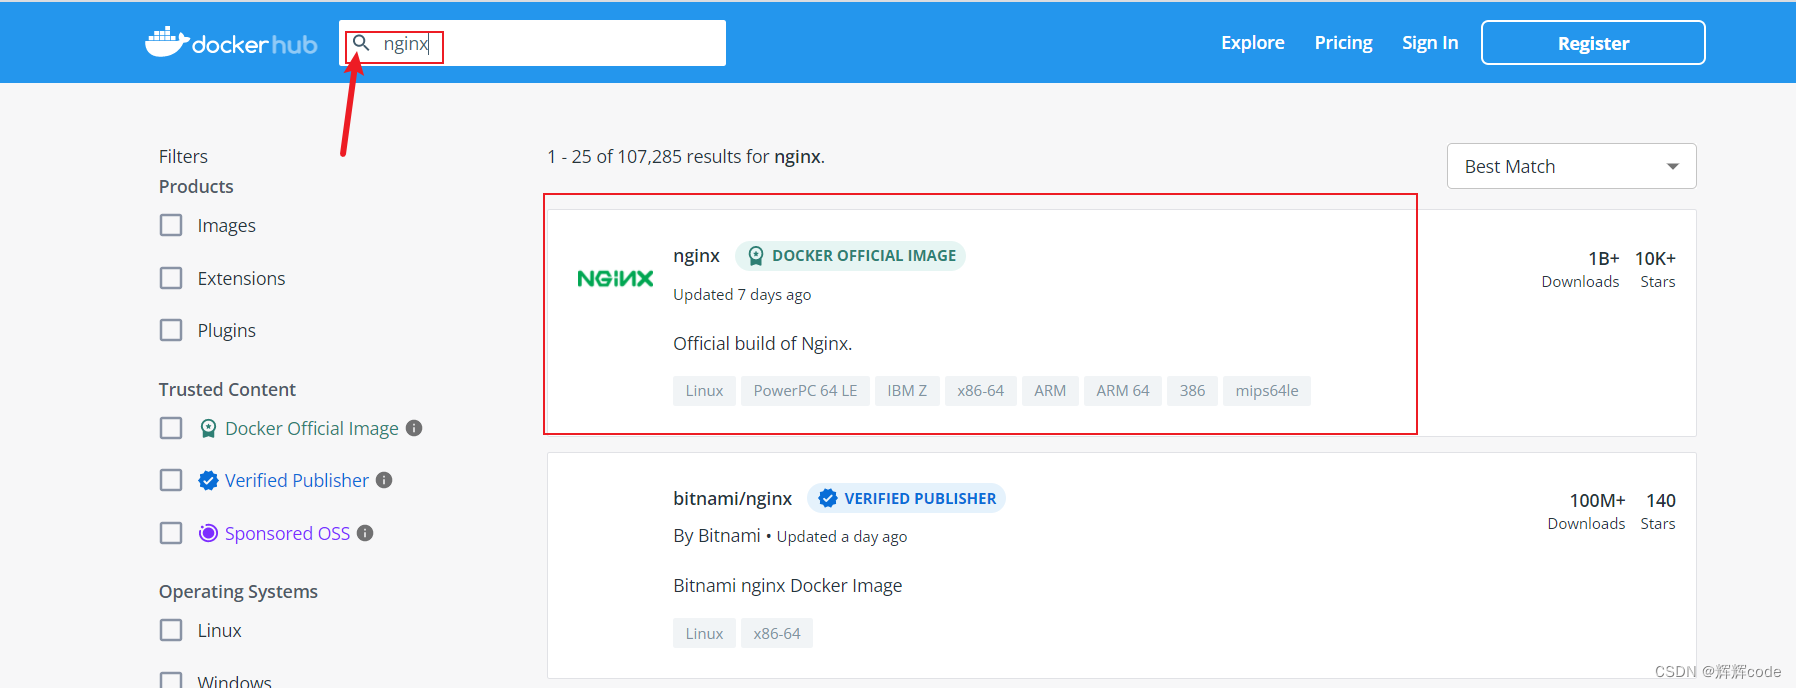Click the ARM 64 tag on nginx
Screen dimensions: 1796x688
1122,391
